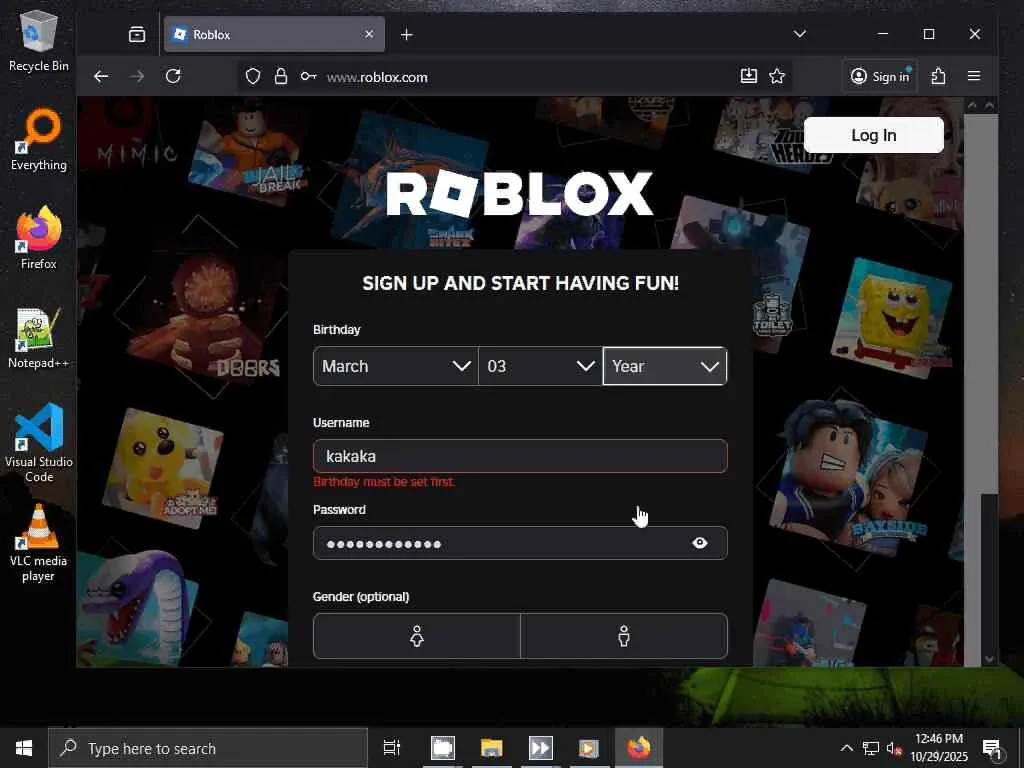The width and height of the screenshot is (1024, 768).
Task: Click the Firefox account Sign in button
Action: (880, 76)
